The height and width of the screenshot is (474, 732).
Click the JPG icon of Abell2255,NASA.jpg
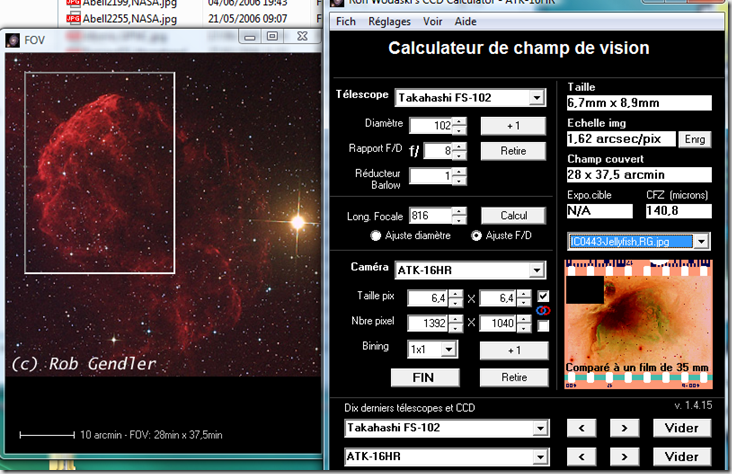[73, 19]
